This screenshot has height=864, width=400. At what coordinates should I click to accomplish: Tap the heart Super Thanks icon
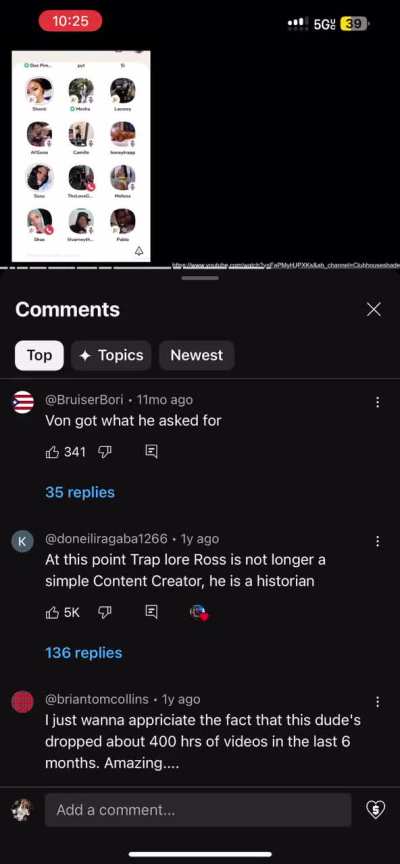[375, 809]
